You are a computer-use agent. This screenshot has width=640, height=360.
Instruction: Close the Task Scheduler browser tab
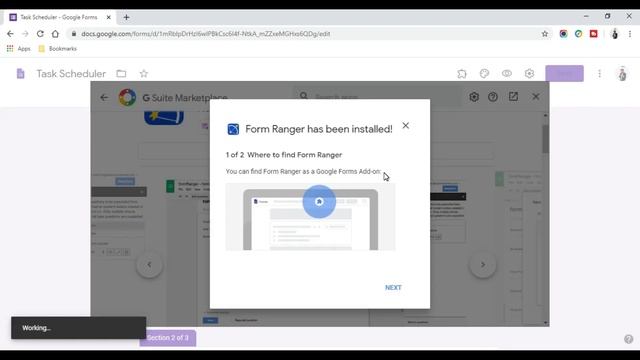[x=109, y=17]
